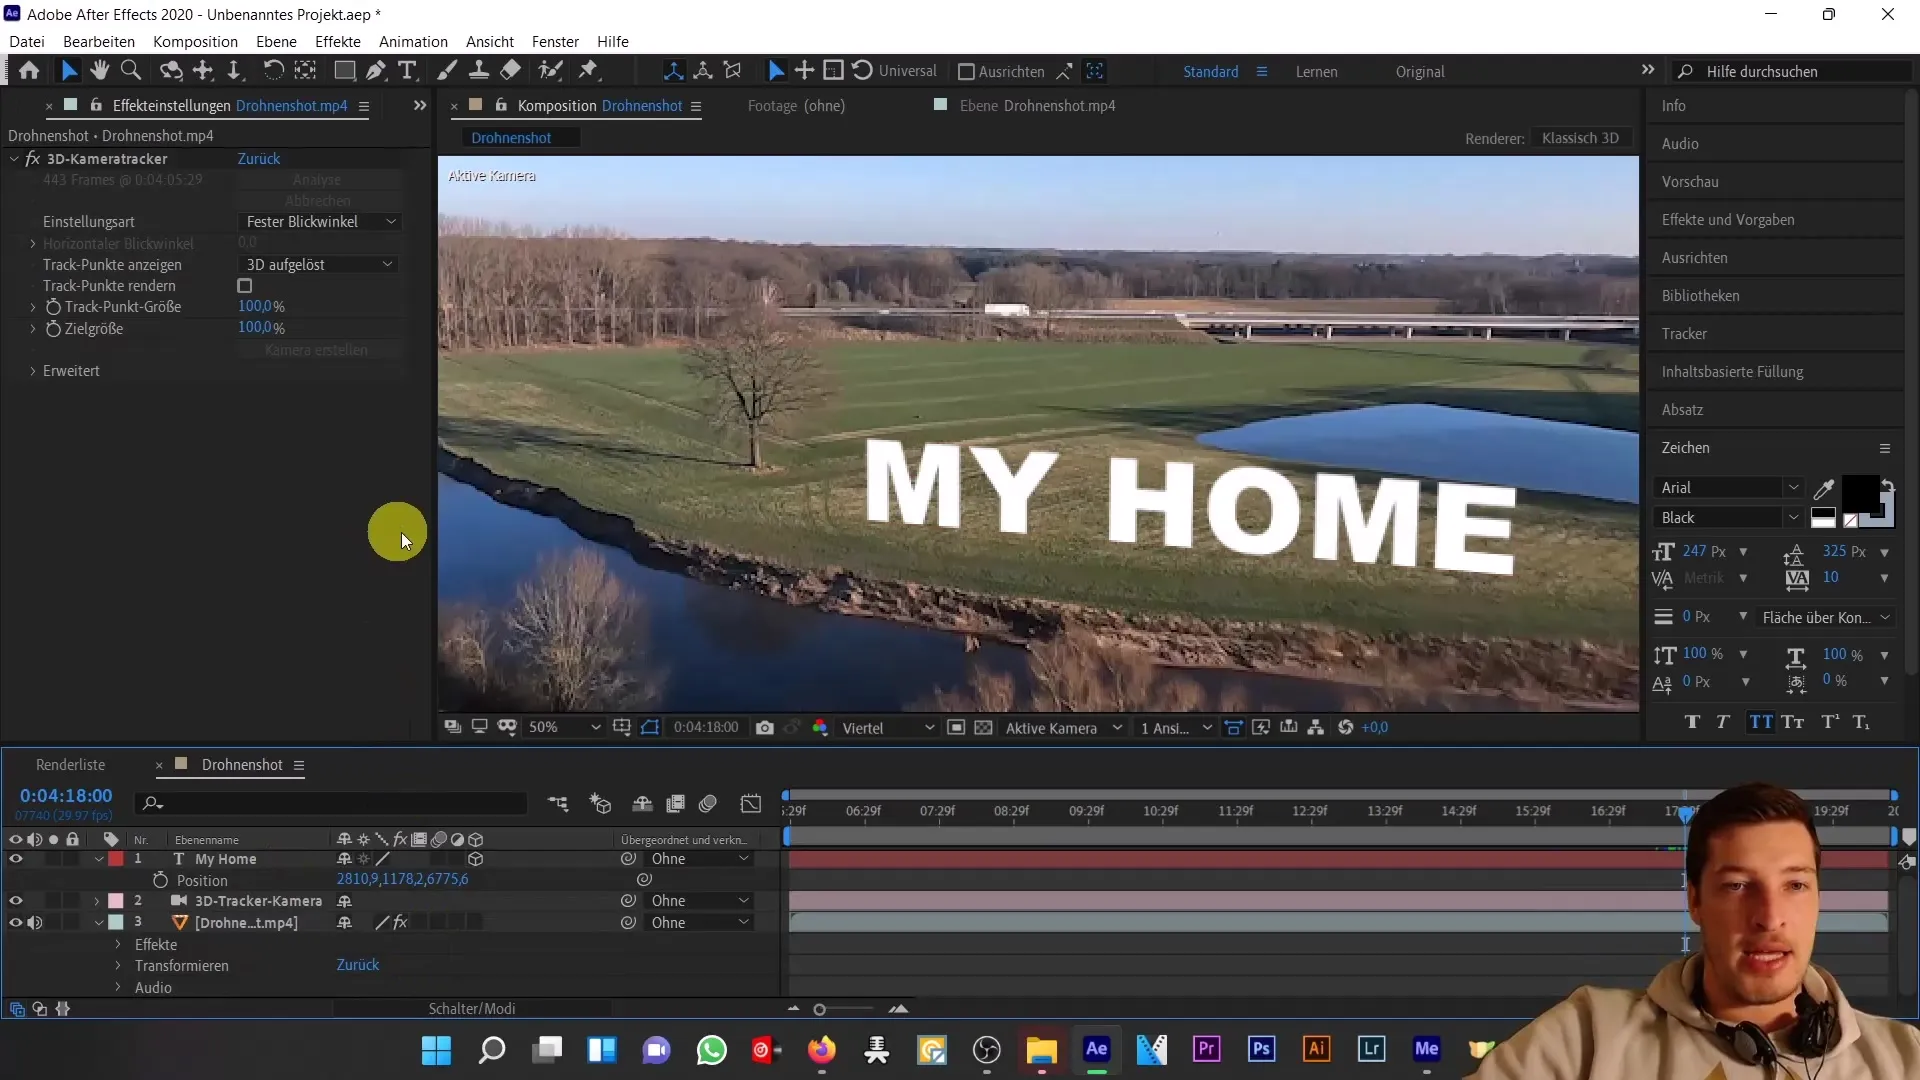The height and width of the screenshot is (1080, 1920).
Task: Expand the Transformieren property group
Action: point(118,966)
